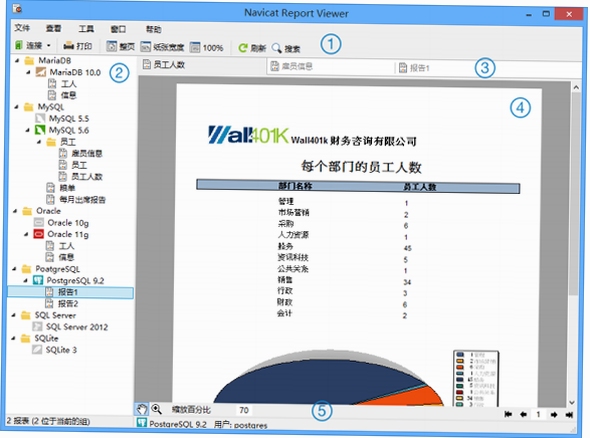Select 每月出席报告 report in tree
Screen dimensions: 590x438
coord(82,199)
